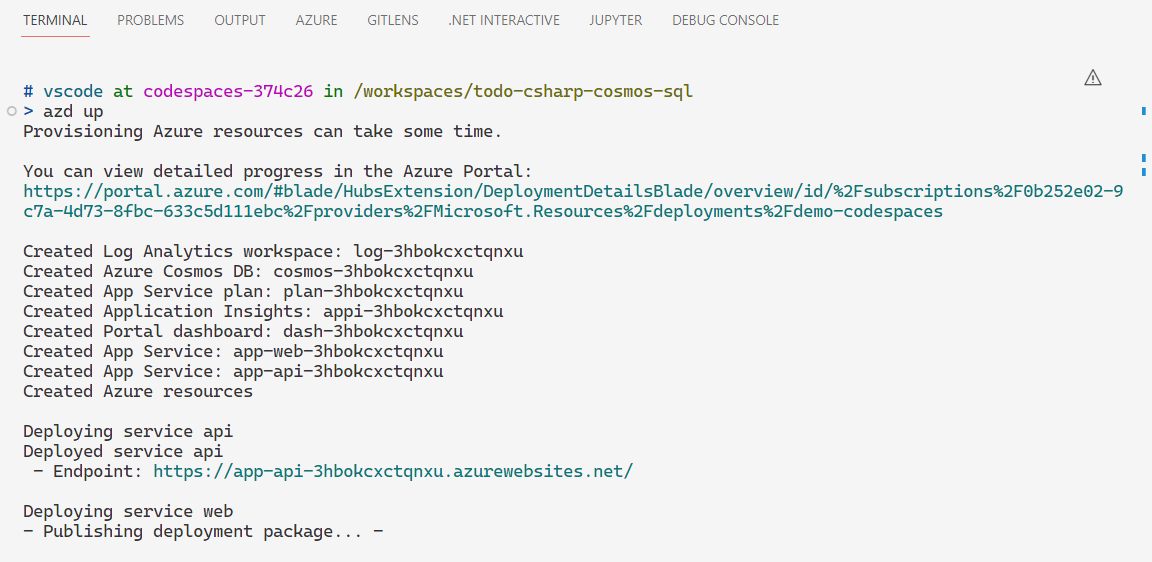Click the warning triangle icon in terminal

(1092, 77)
